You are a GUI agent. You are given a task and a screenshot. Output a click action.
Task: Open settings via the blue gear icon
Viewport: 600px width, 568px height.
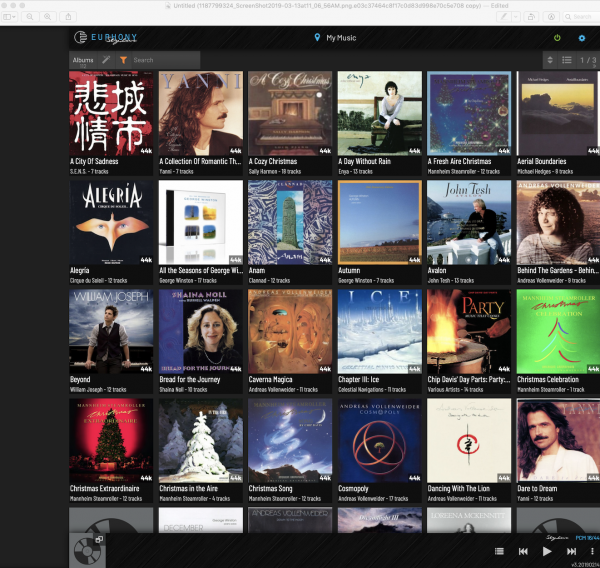[582, 38]
